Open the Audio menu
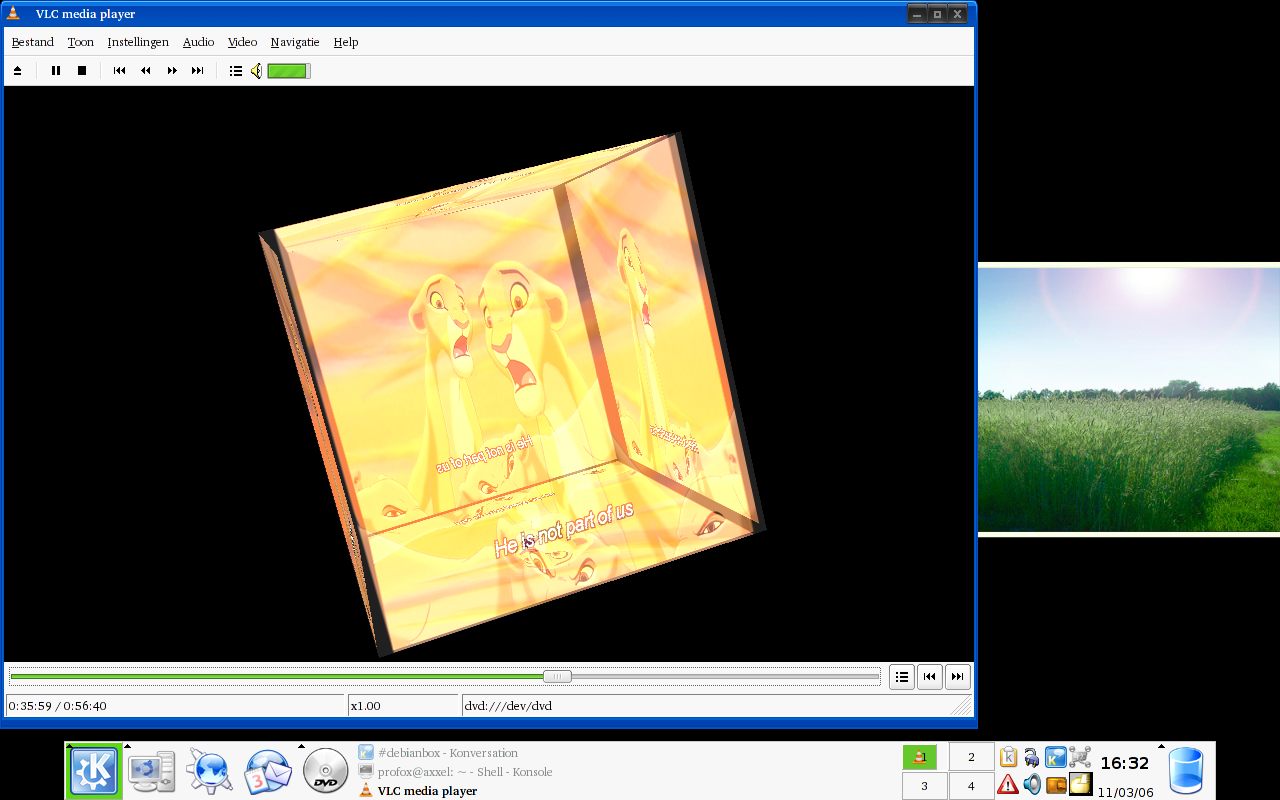The height and width of the screenshot is (800, 1280). click(x=198, y=42)
